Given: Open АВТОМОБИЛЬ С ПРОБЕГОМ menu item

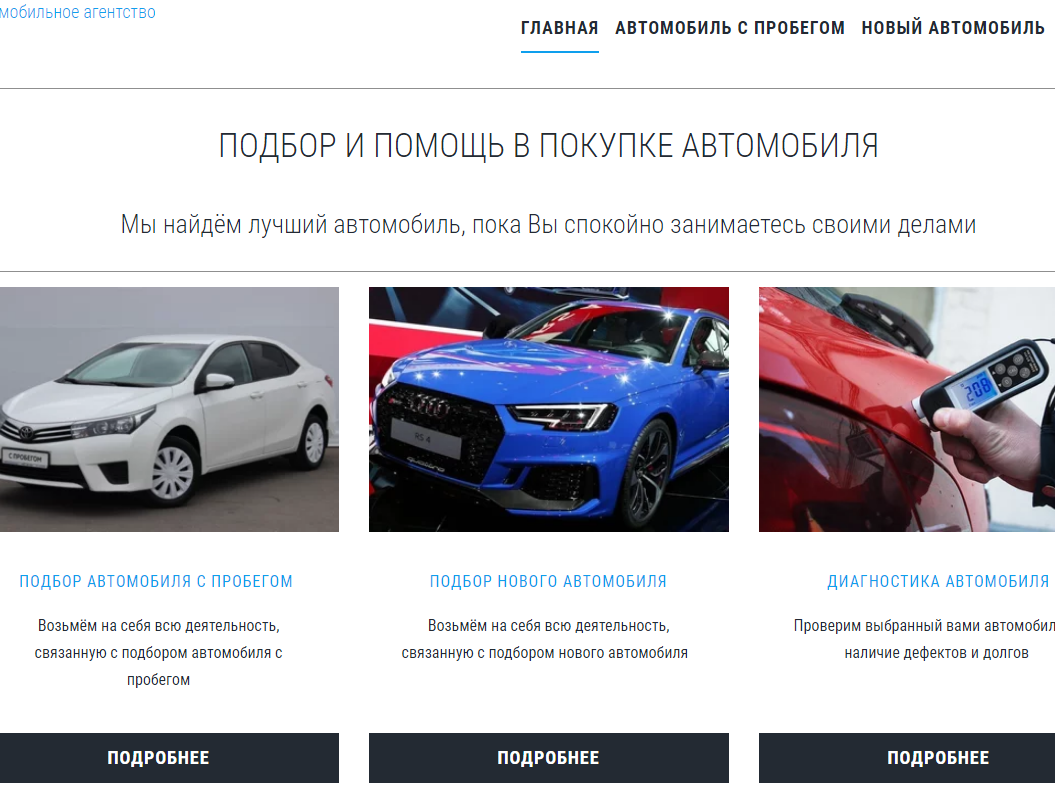Looking at the screenshot, I should [729, 28].
